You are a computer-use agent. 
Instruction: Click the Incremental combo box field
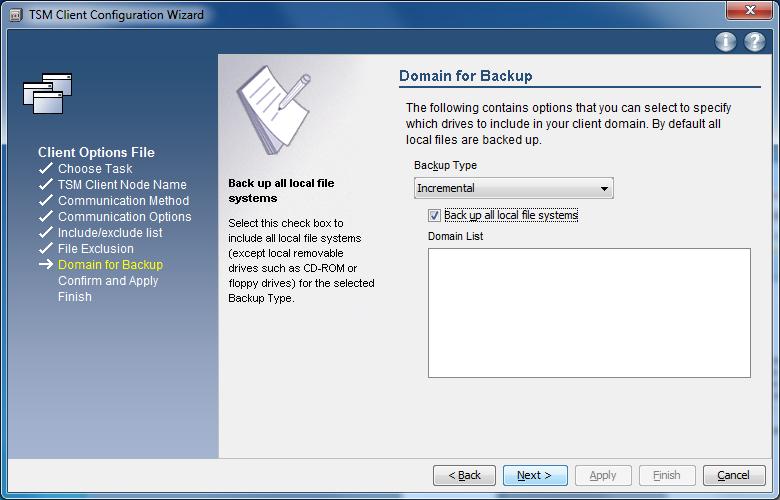[x=505, y=189]
